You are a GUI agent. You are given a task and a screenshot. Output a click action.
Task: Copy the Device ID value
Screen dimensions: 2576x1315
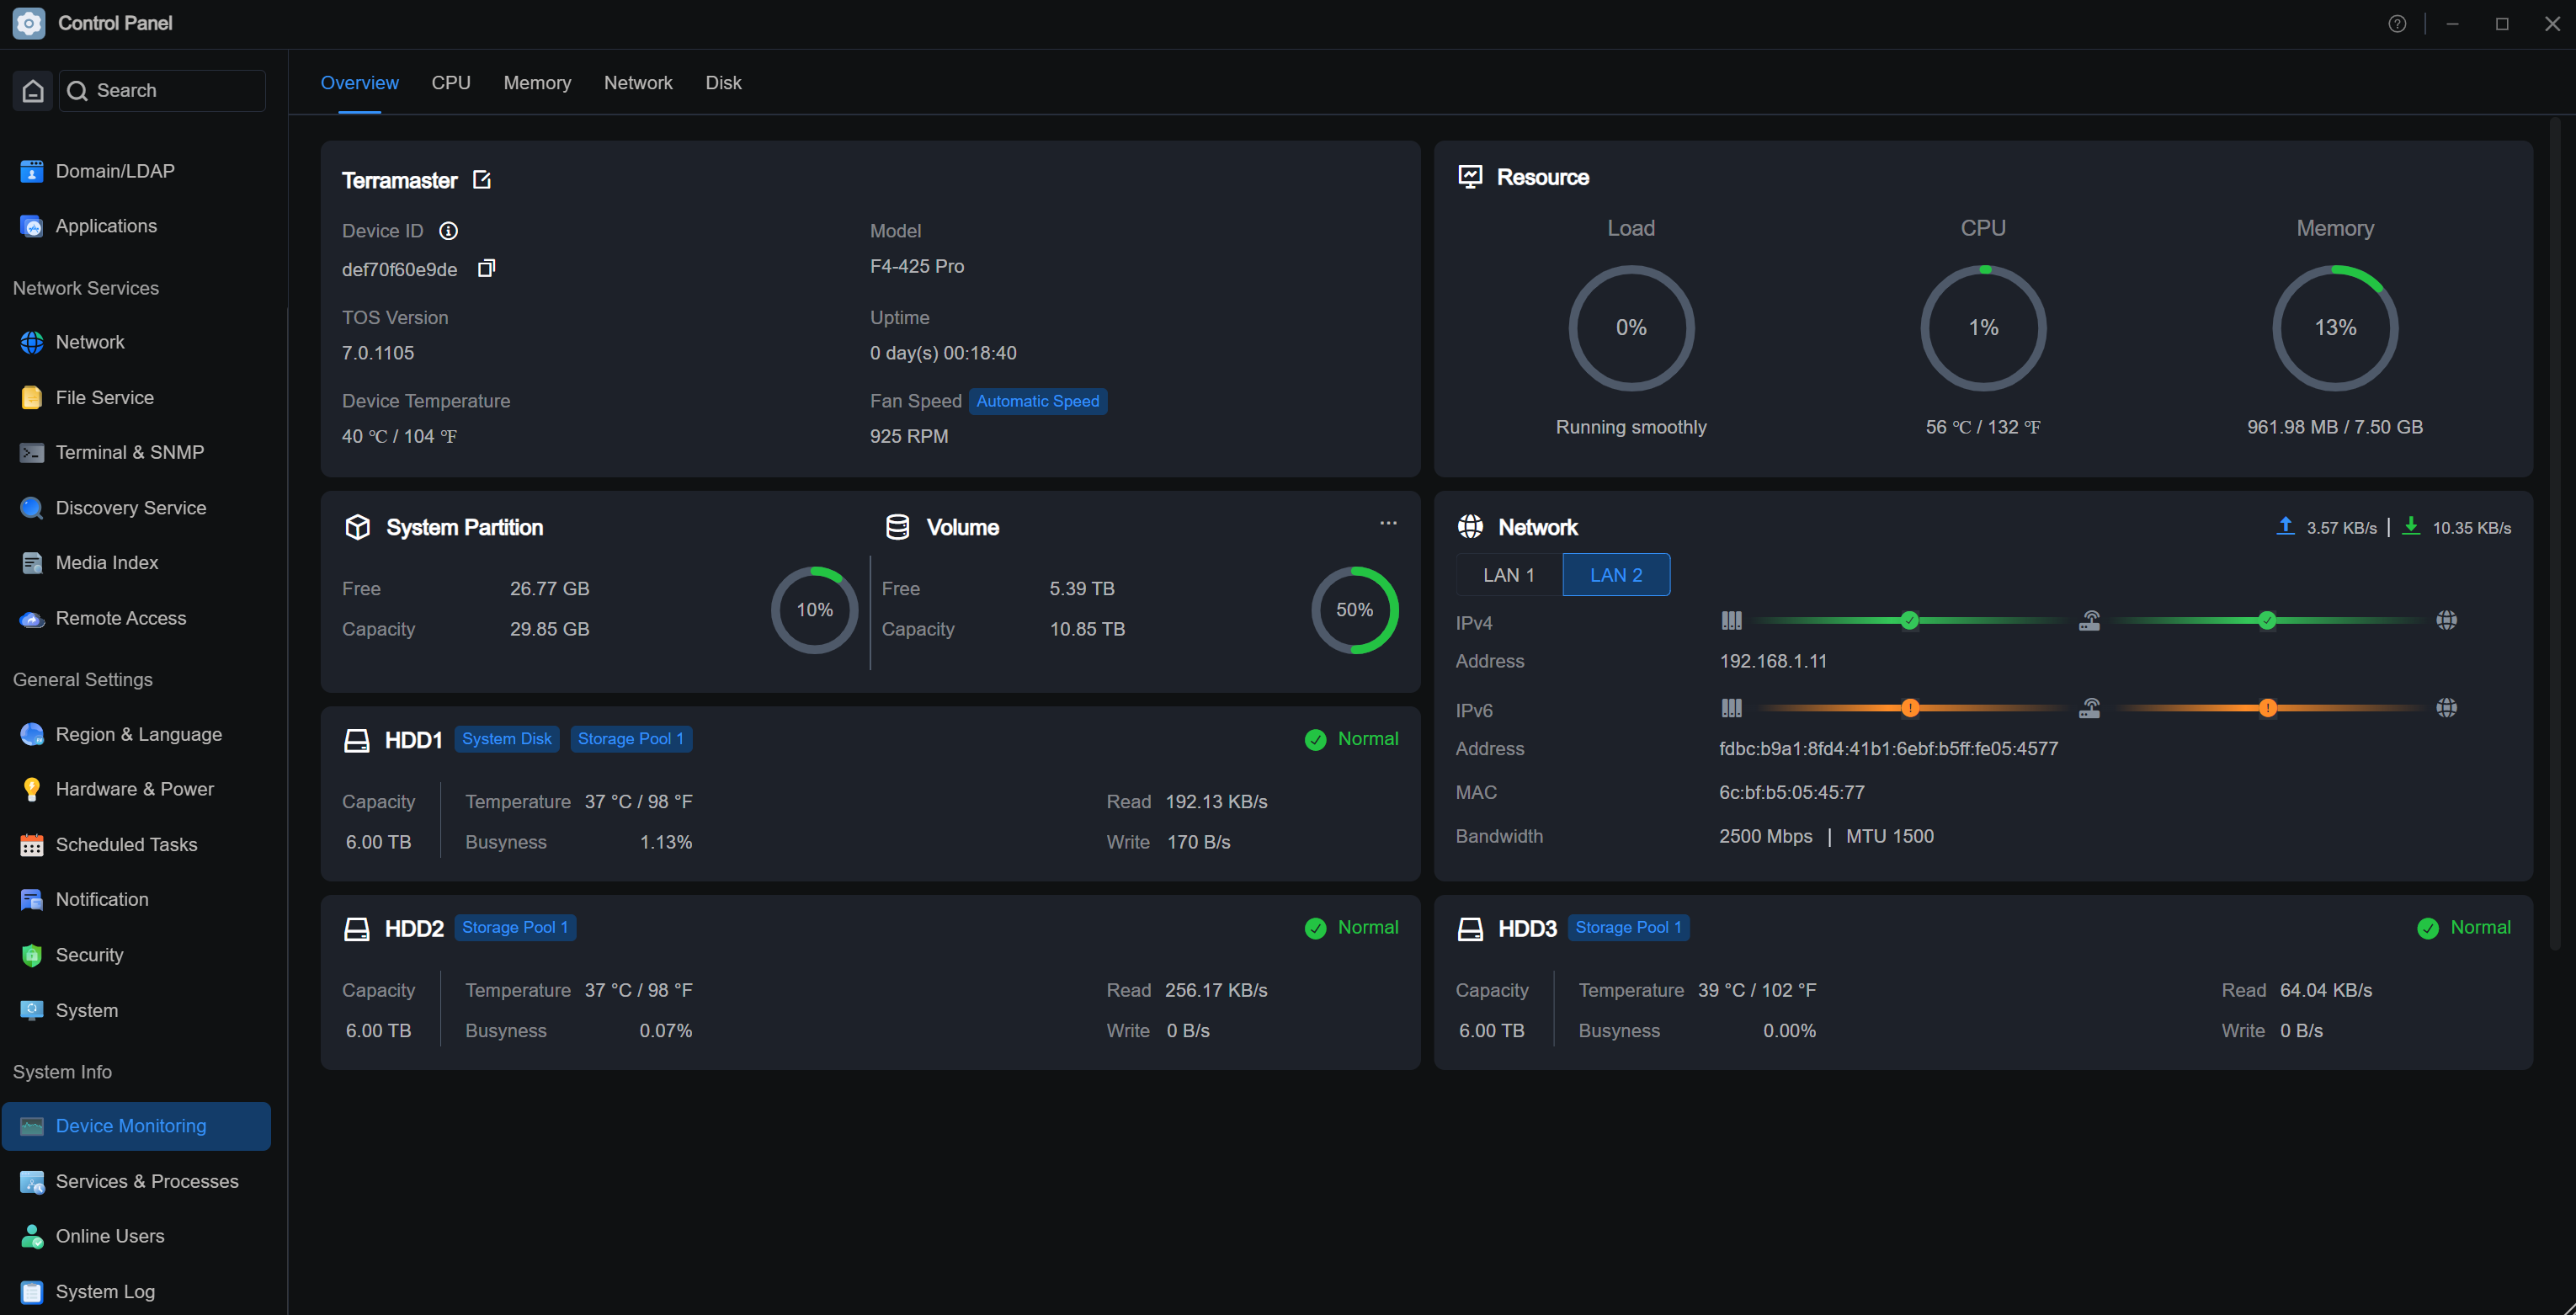point(486,268)
